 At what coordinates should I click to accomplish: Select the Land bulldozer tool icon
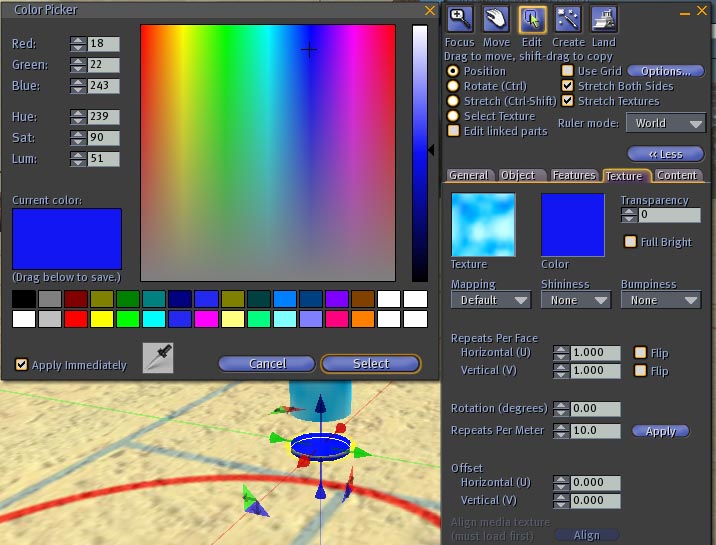604,20
